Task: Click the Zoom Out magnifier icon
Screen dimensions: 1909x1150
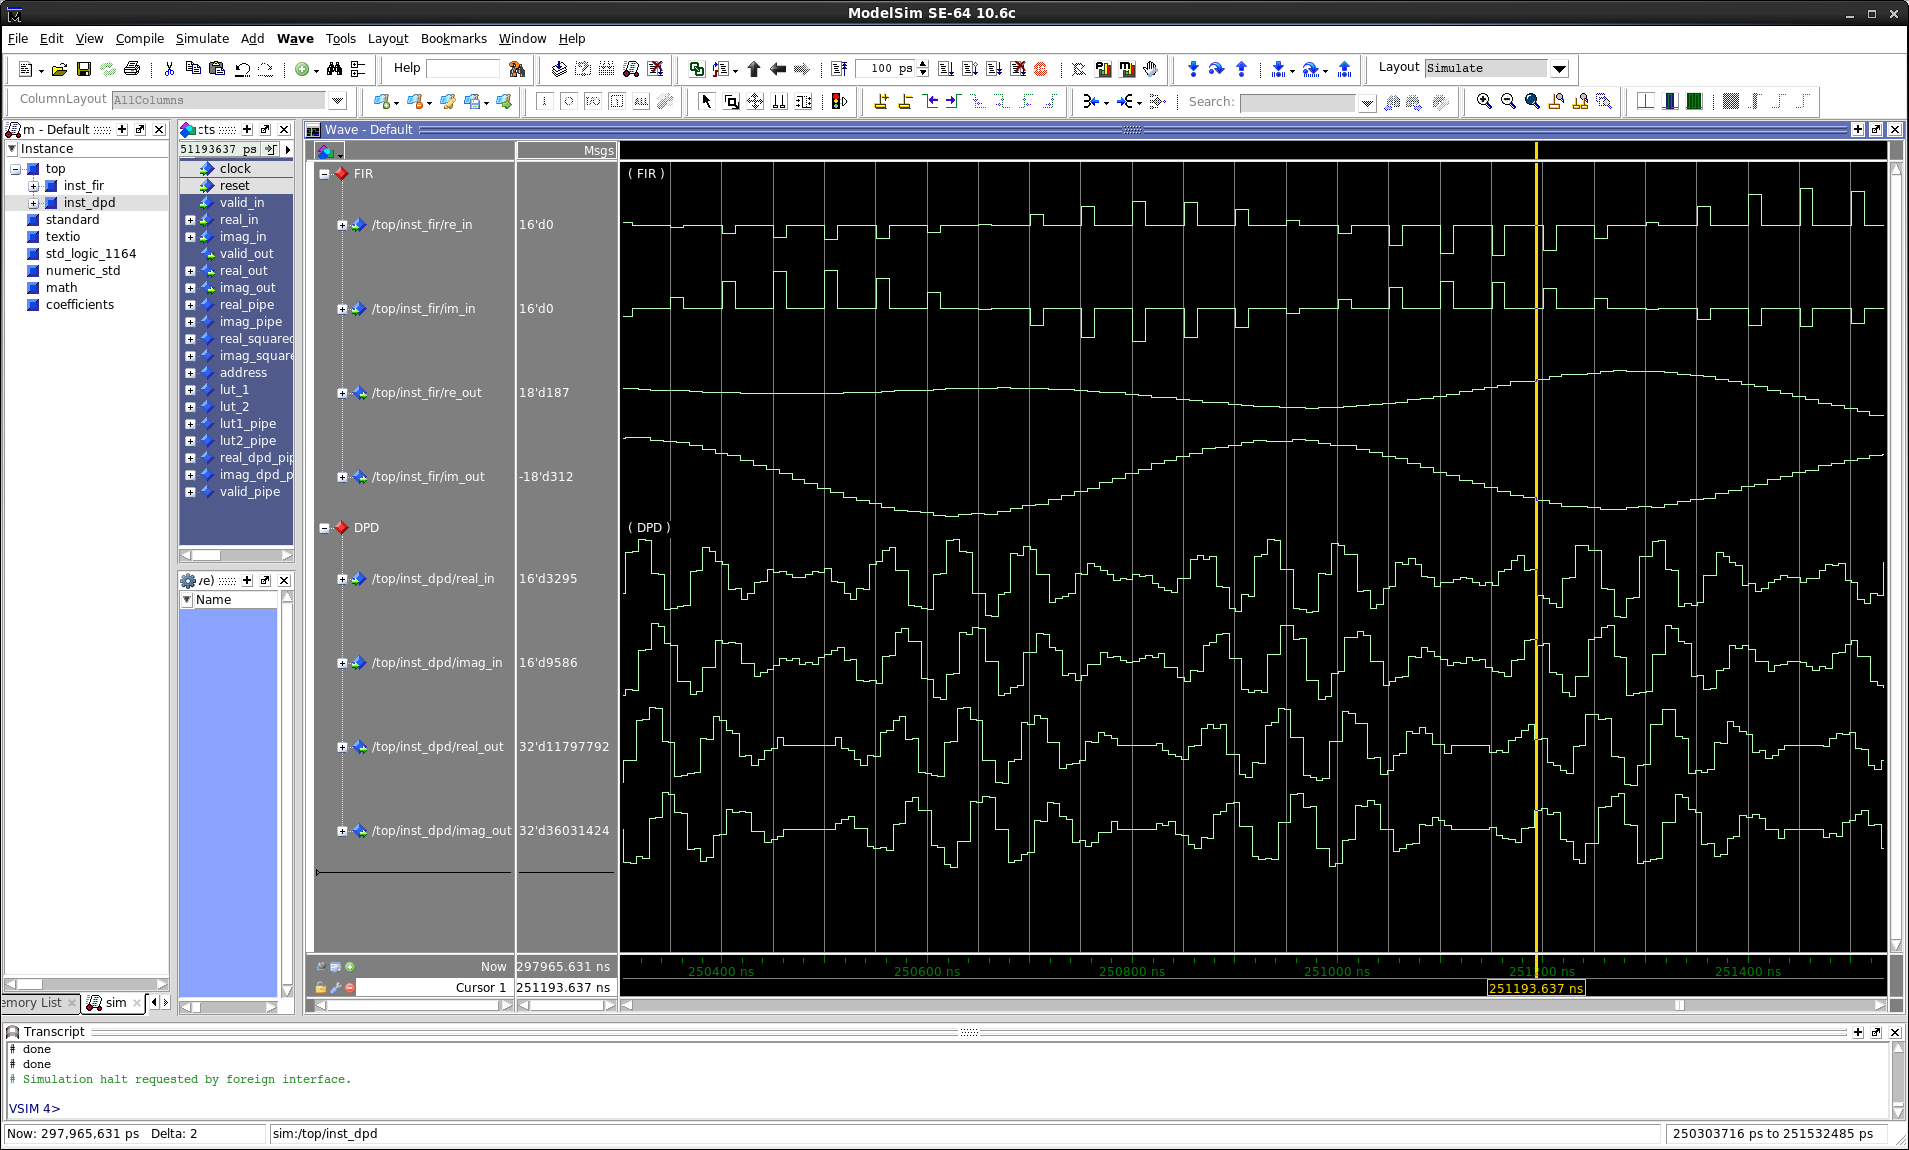Action: (1508, 101)
